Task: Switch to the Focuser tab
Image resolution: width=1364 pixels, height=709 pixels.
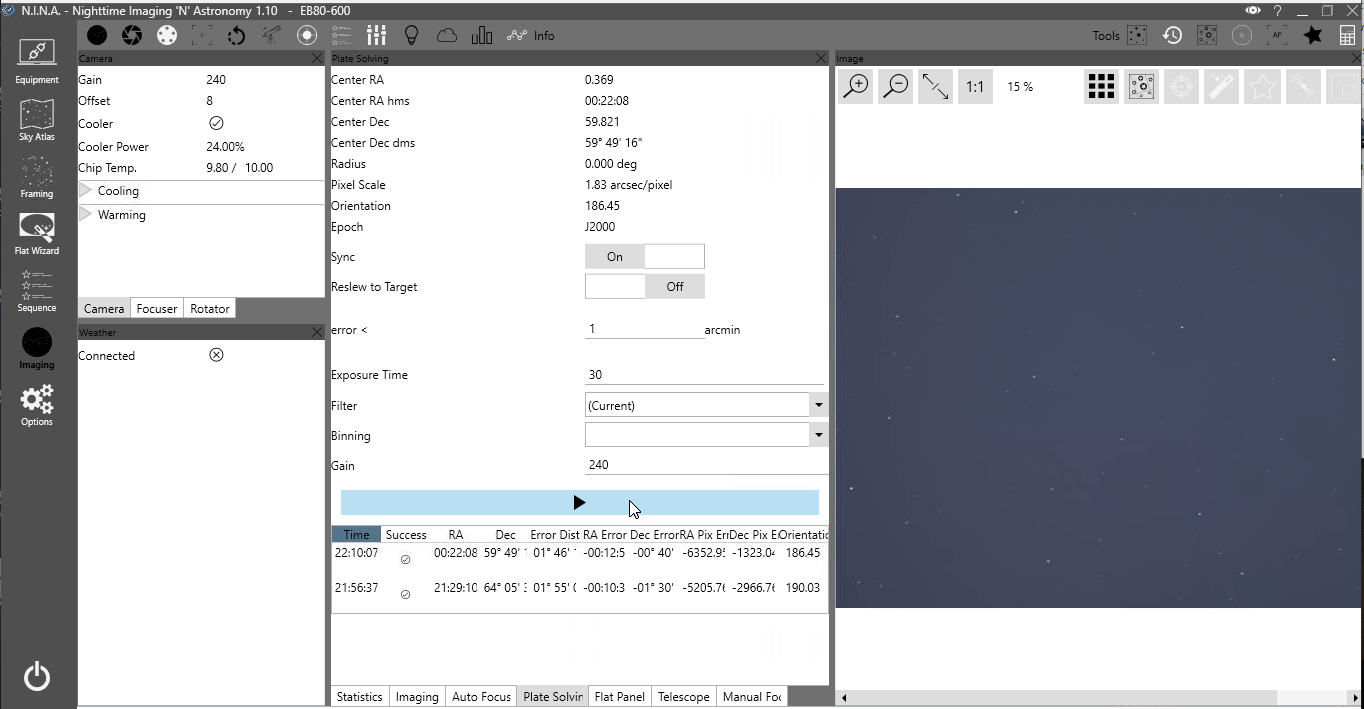Action: [157, 309]
